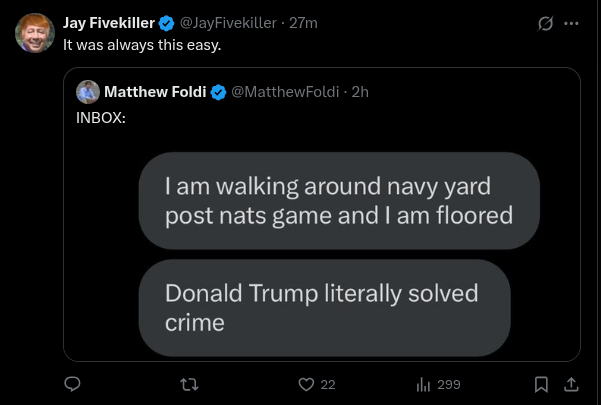Open the "Donald Trump literally solved crime" image
This screenshot has width=601, height=405.
(x=324, y=307)
